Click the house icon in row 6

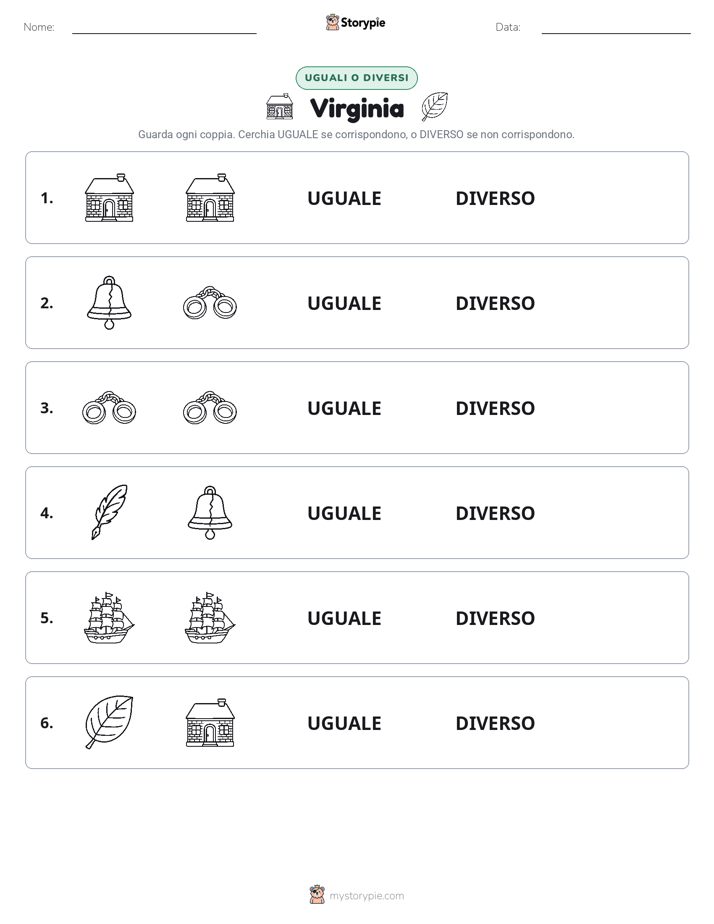click(x=210, y=722)
